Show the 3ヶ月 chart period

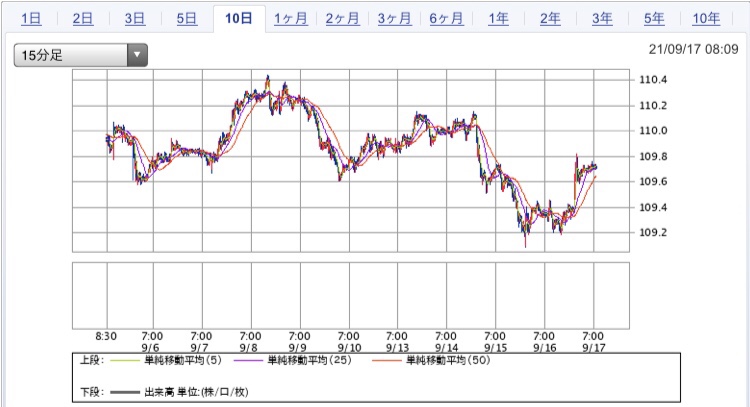(395, 19)
